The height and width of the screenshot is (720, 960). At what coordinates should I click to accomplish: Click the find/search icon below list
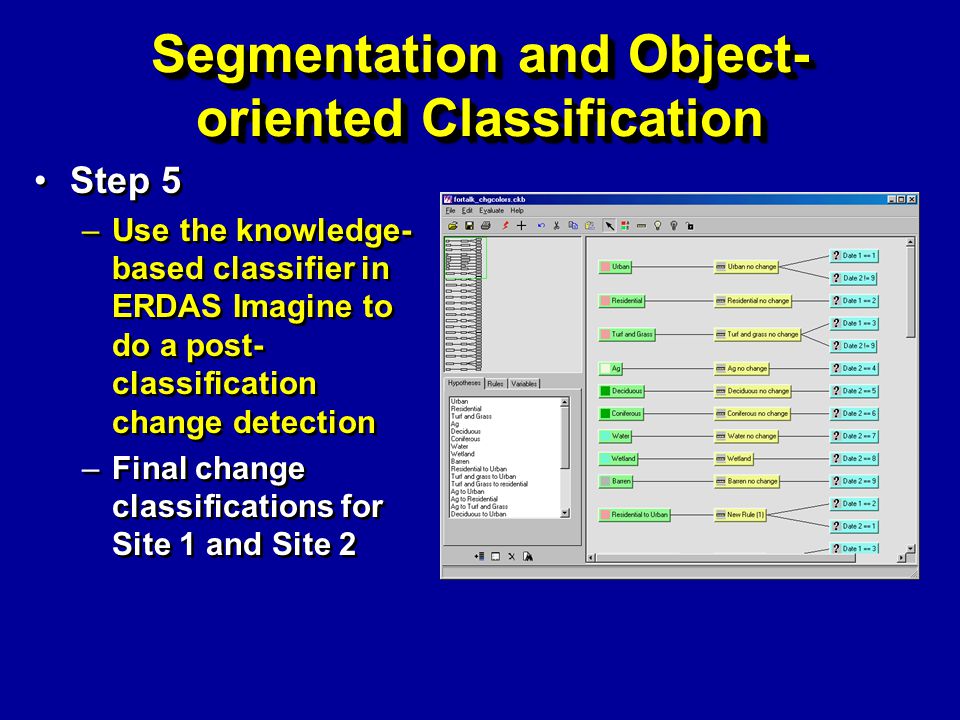pos(528,557)
